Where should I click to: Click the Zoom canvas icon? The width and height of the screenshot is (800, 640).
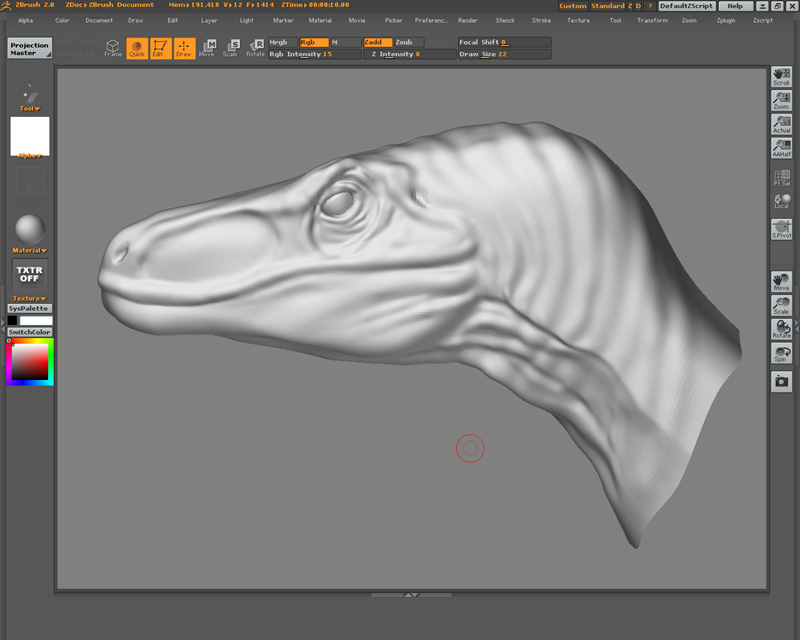[781, 101]
